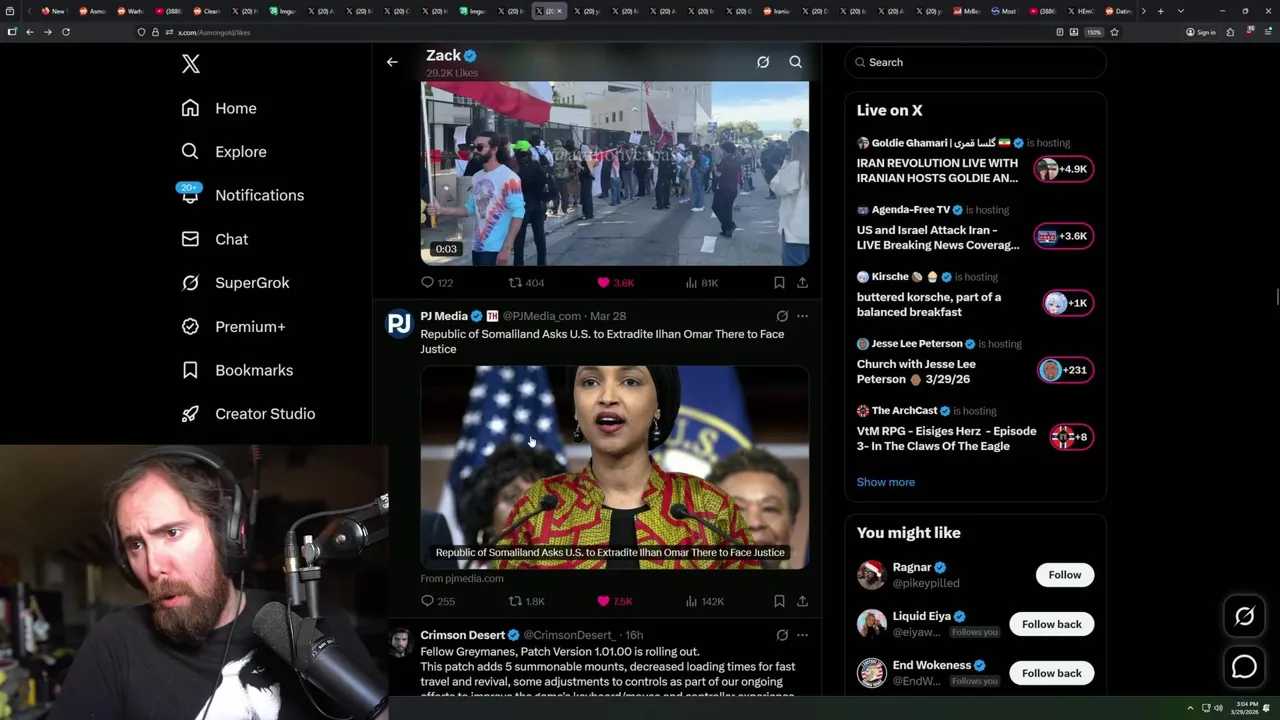Bookmark the PJ Media post
1280x720 pixels.
click(779, 601)
